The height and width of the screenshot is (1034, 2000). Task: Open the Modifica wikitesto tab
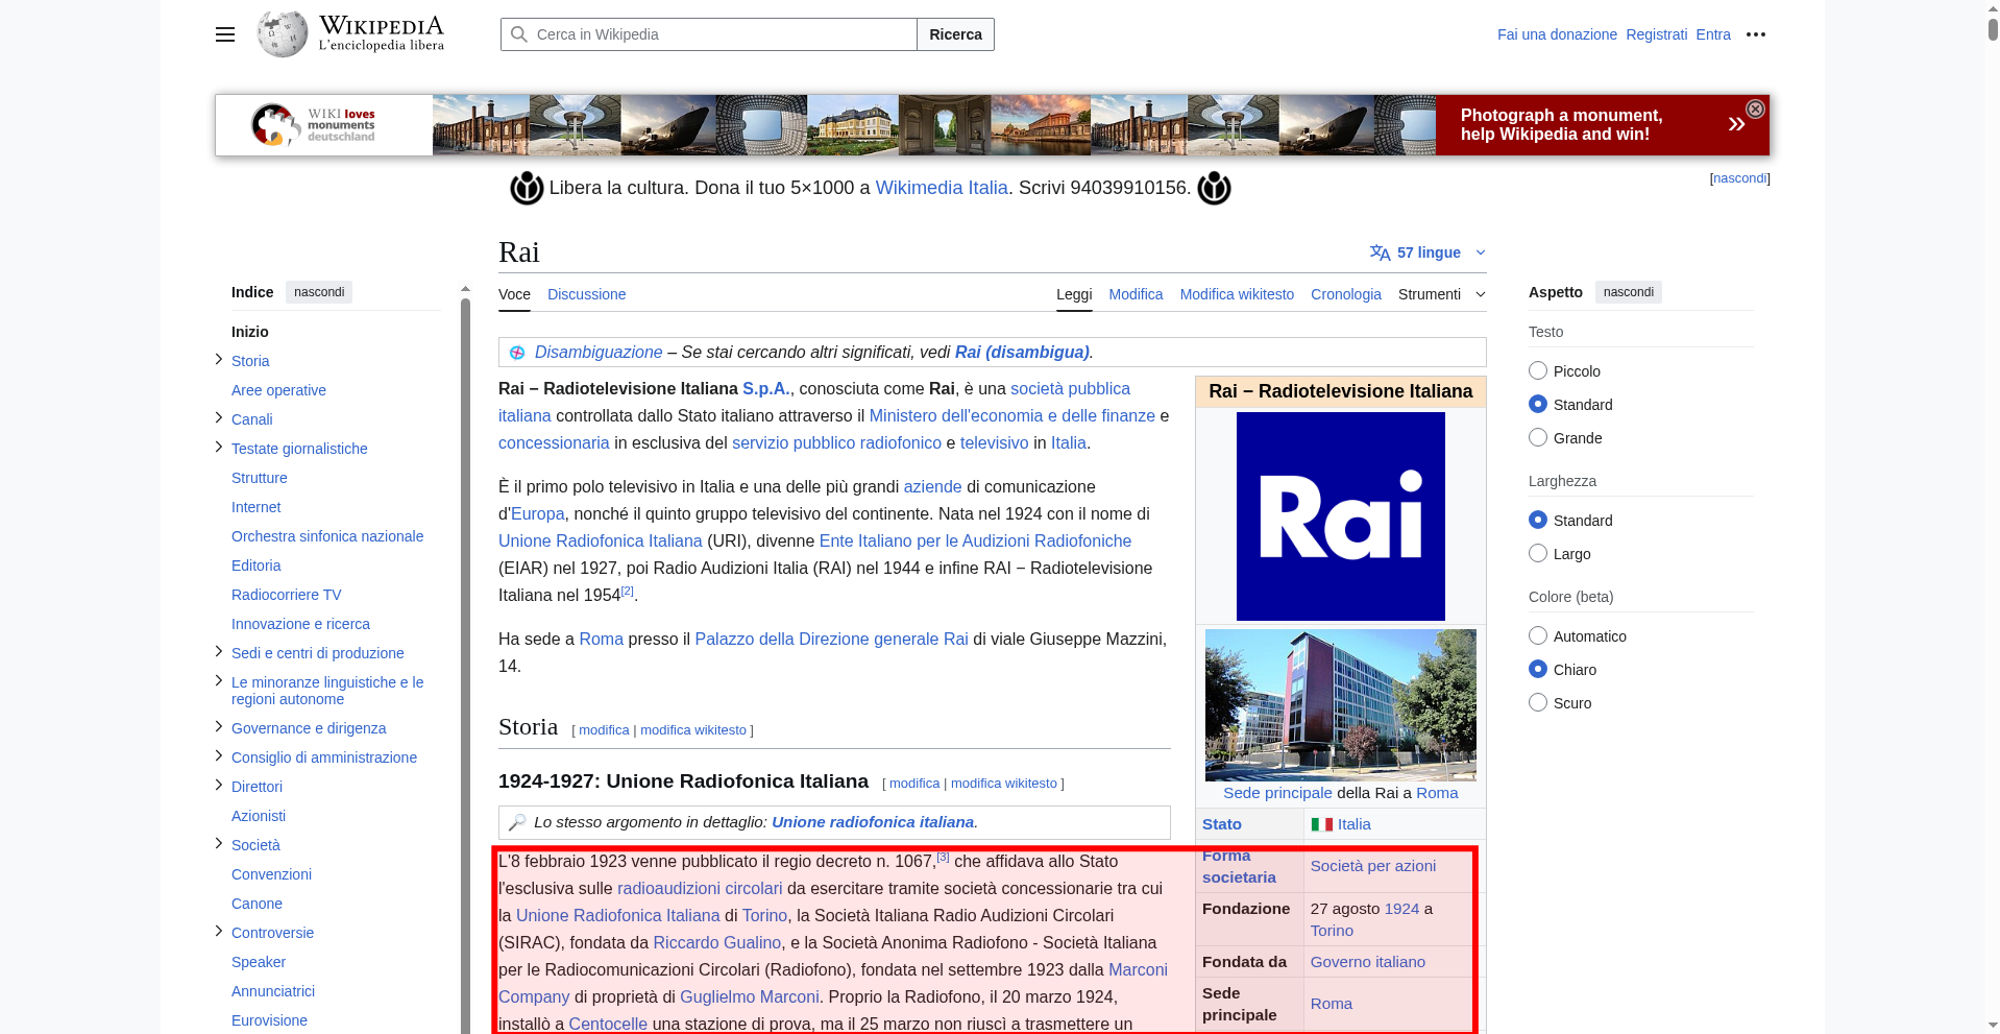[x=1236, y=294]
